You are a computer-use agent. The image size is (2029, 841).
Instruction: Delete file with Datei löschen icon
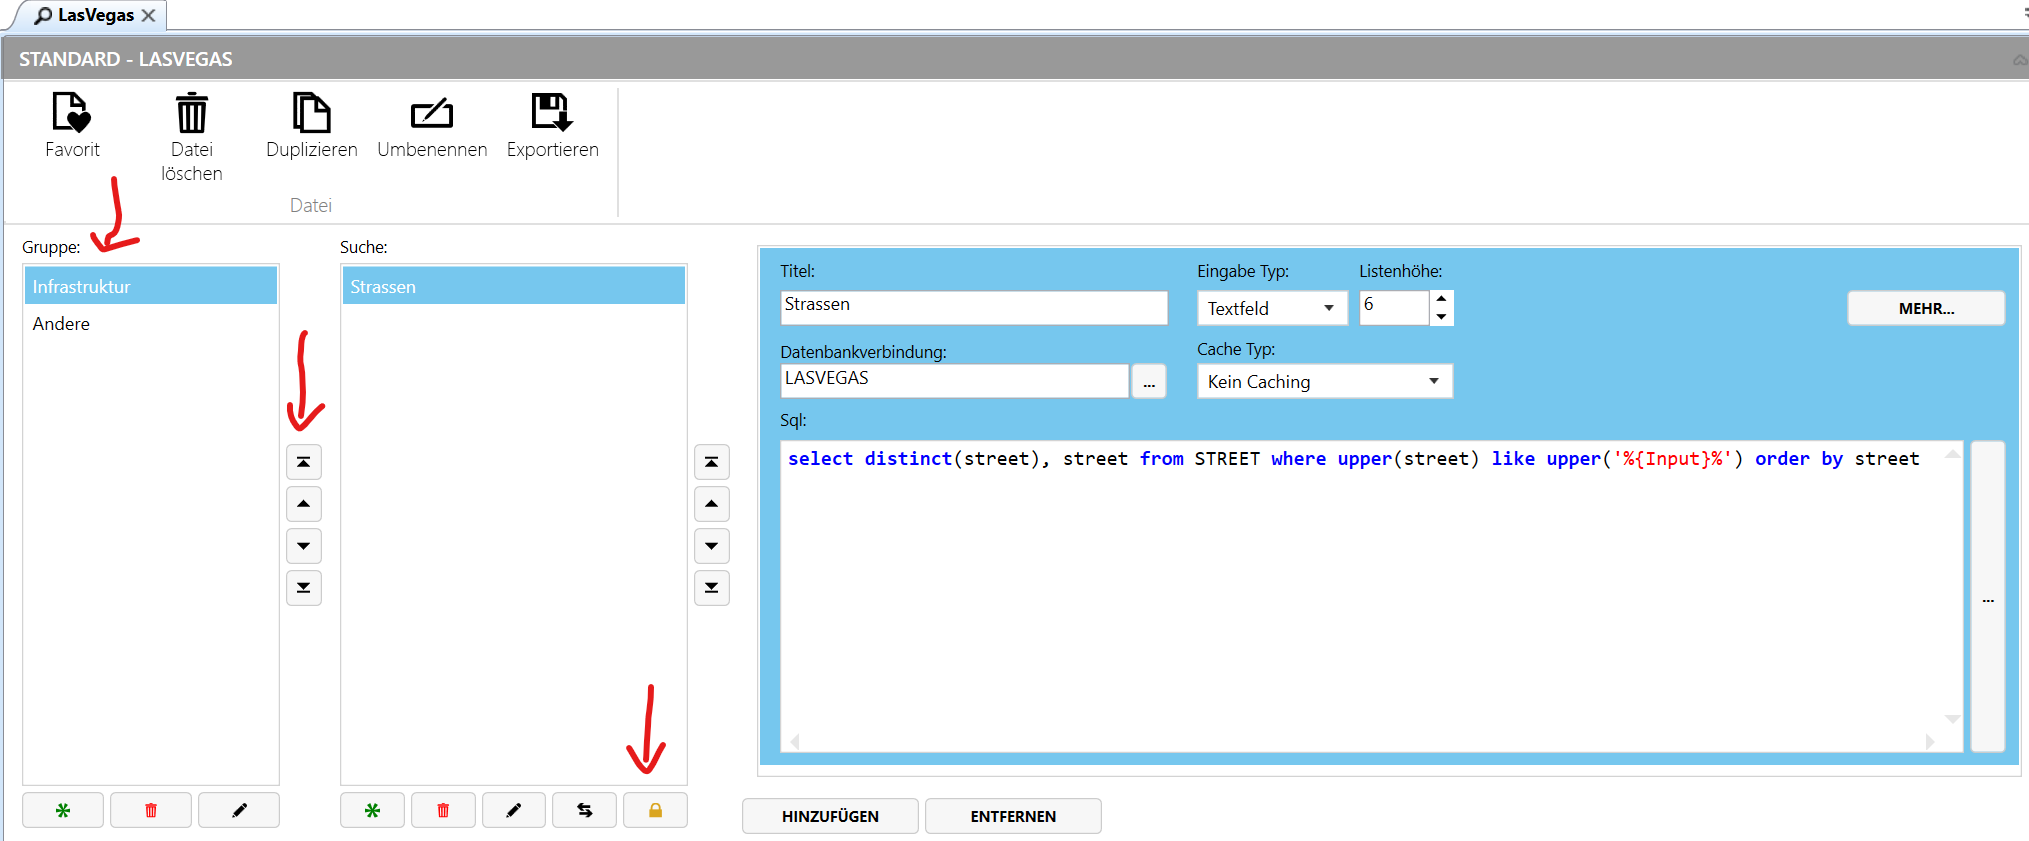click(x=191, y=113)
